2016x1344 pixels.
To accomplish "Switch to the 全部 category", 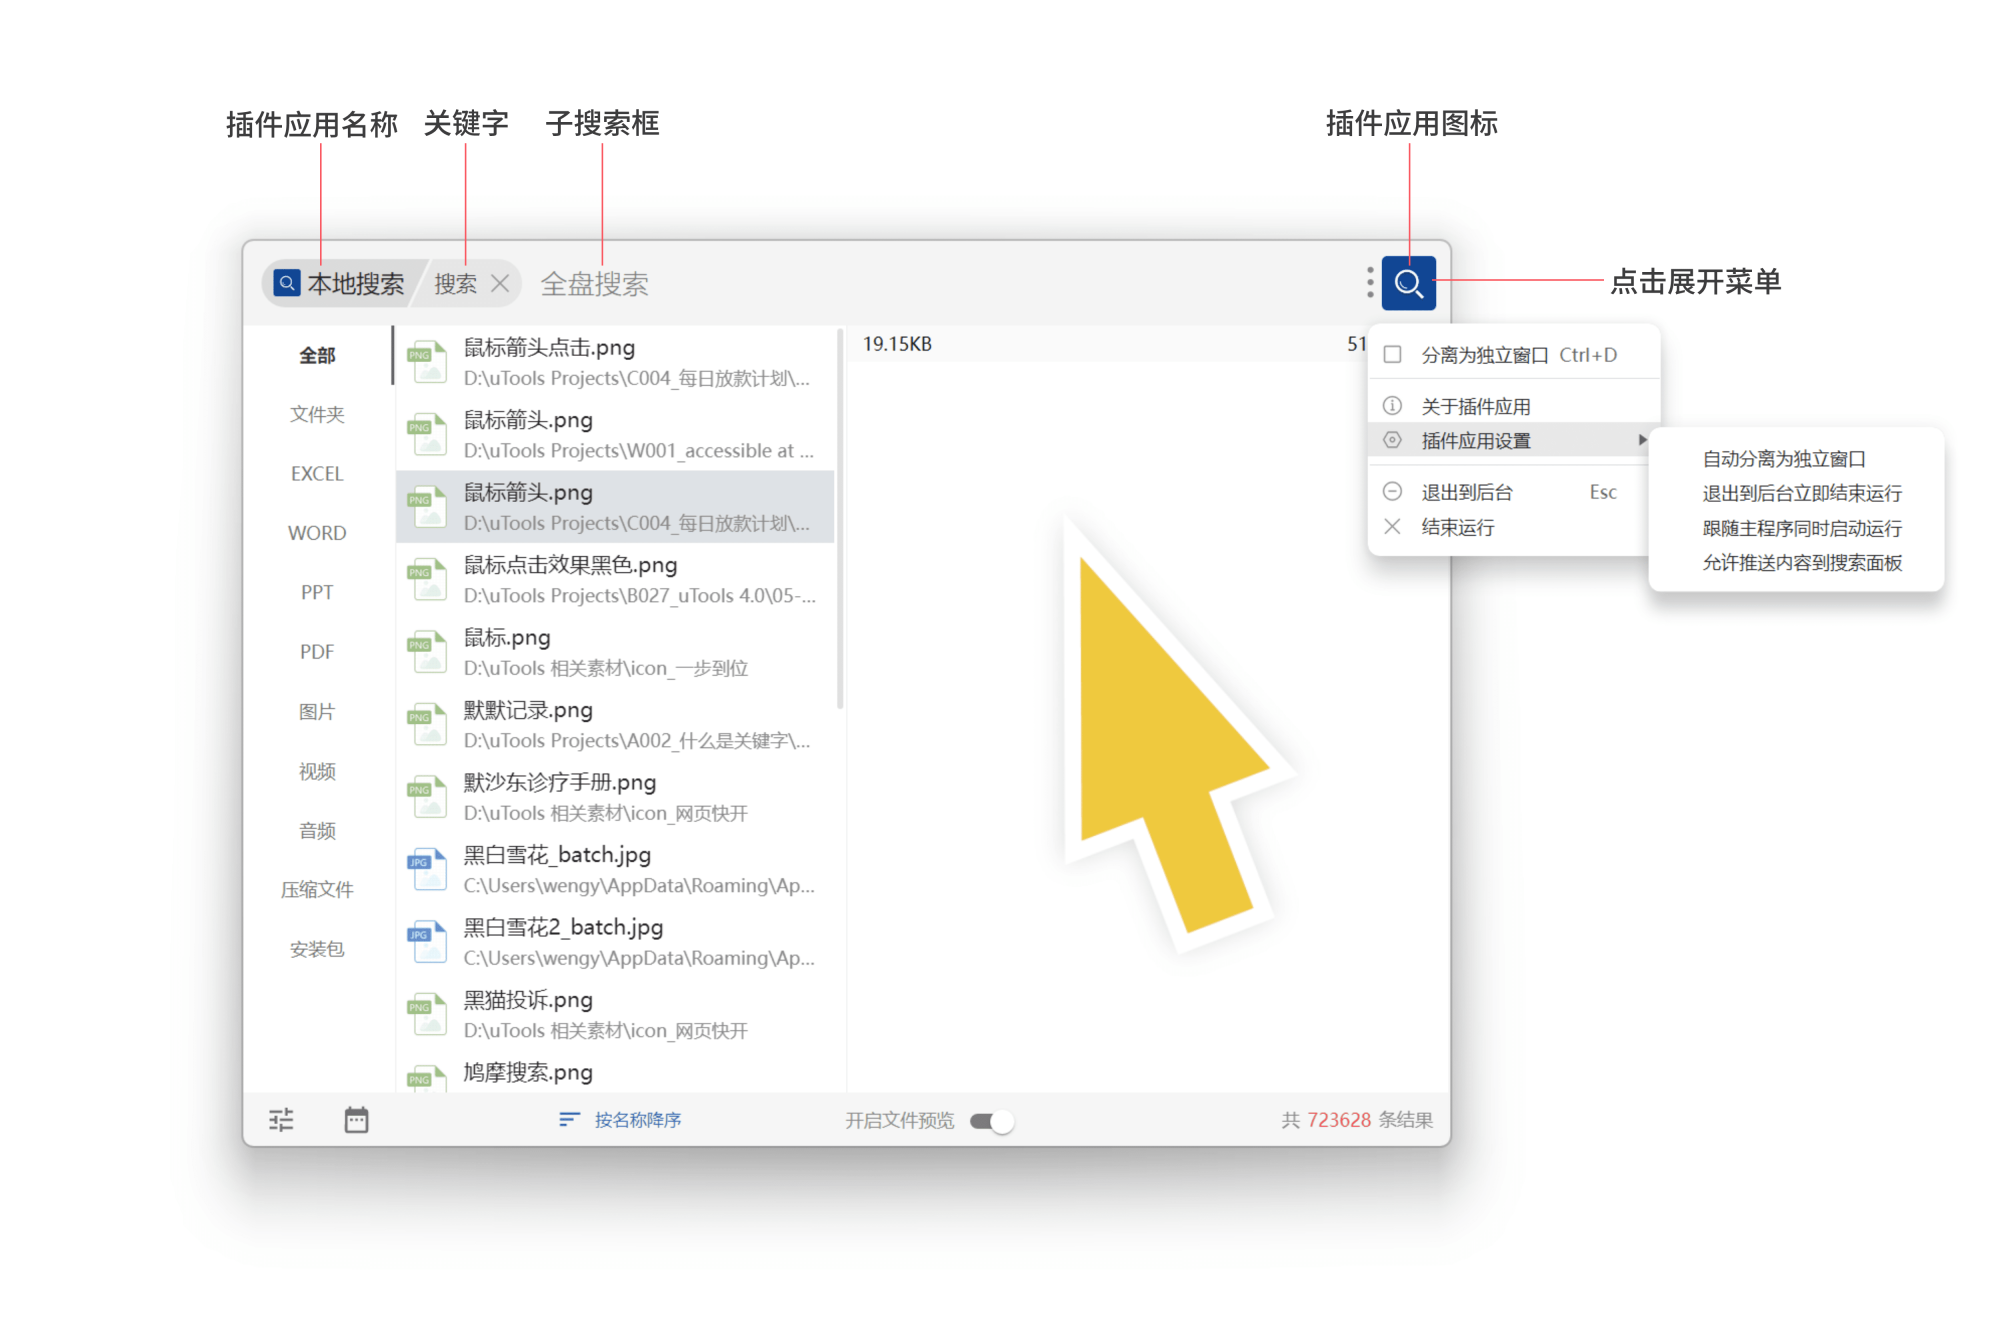I will (317, 356).
